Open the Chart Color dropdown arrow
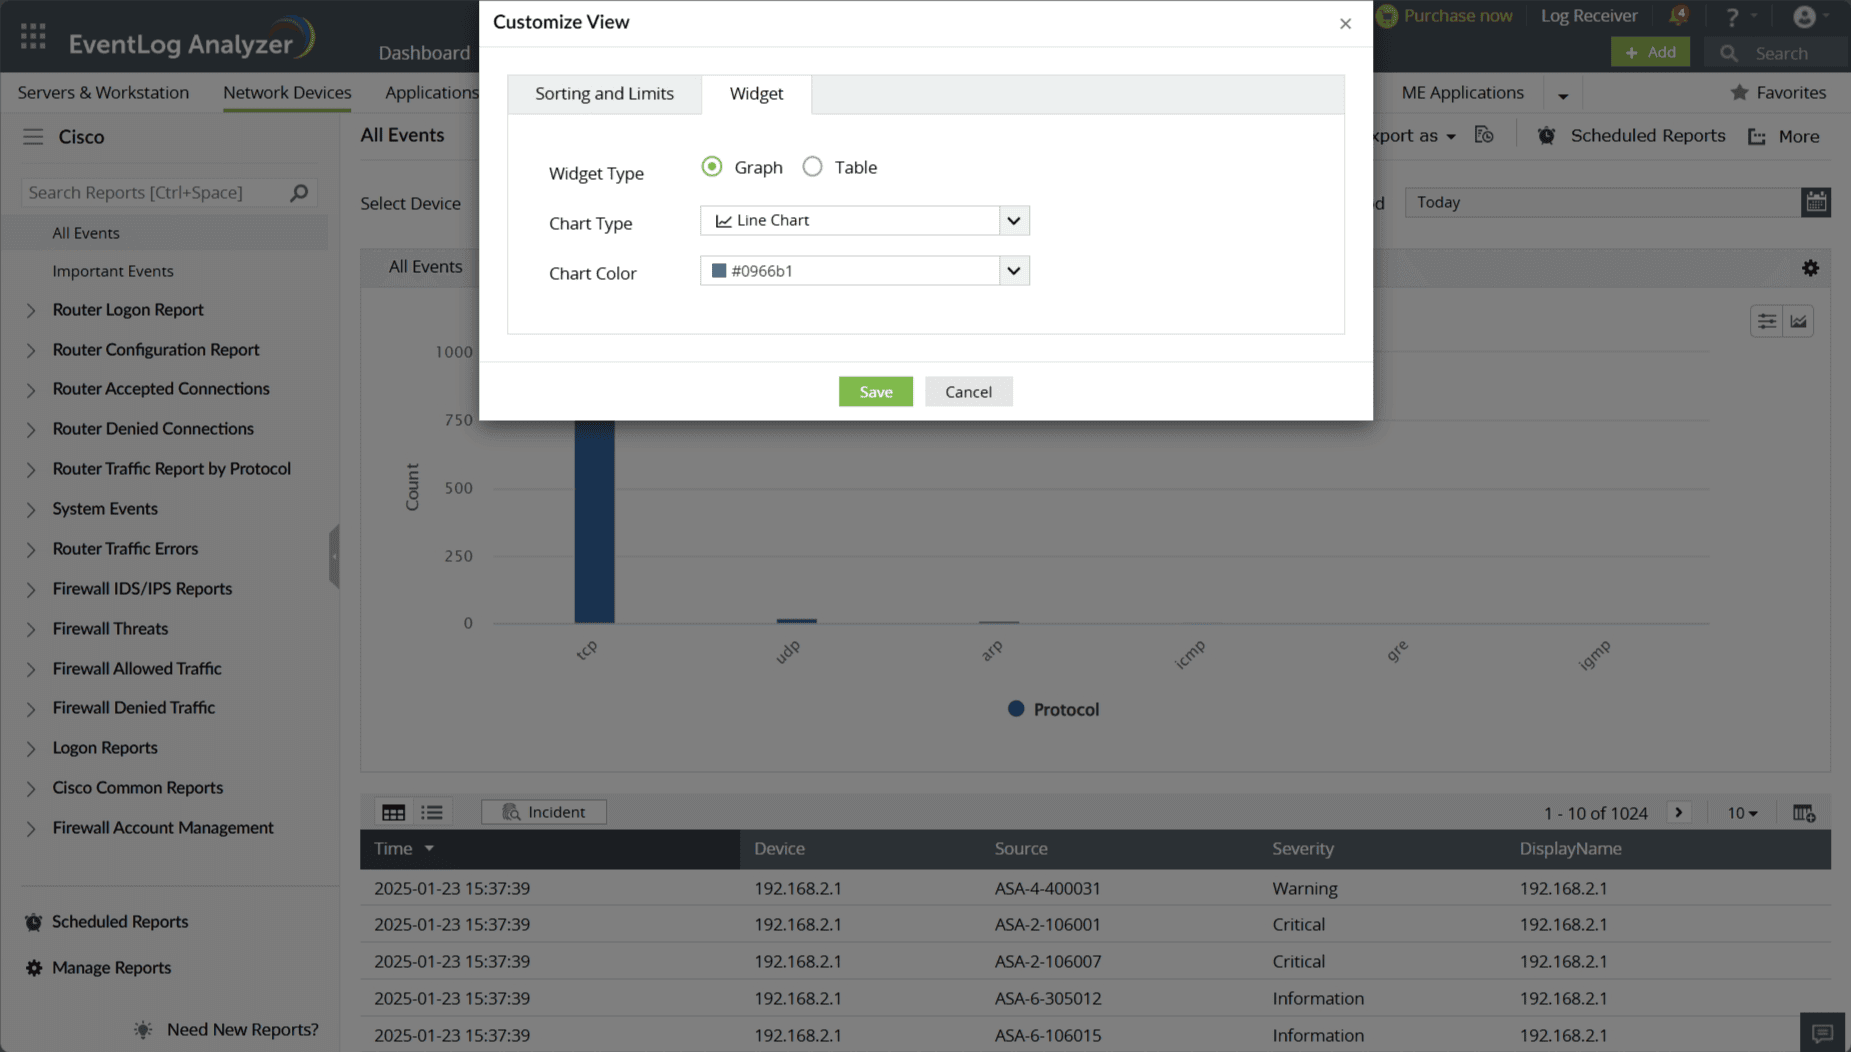Viewport: 1851px width, 1052px height. 1014,271
